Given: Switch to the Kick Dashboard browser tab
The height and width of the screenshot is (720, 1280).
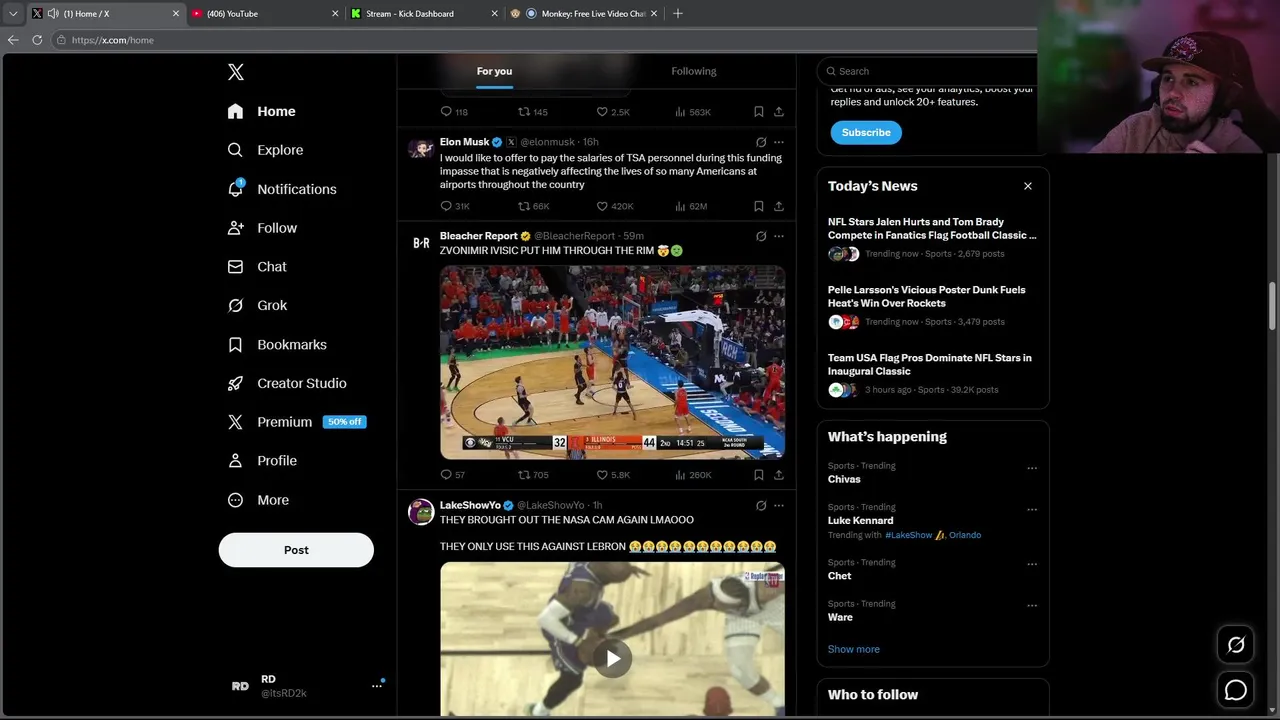Looking at the screenshot, I should point(424,14).
